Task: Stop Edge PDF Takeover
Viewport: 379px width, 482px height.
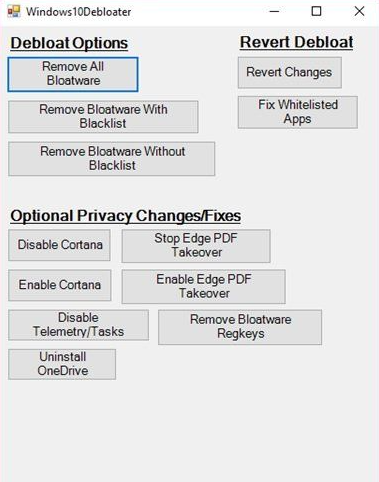Action: 196,246
